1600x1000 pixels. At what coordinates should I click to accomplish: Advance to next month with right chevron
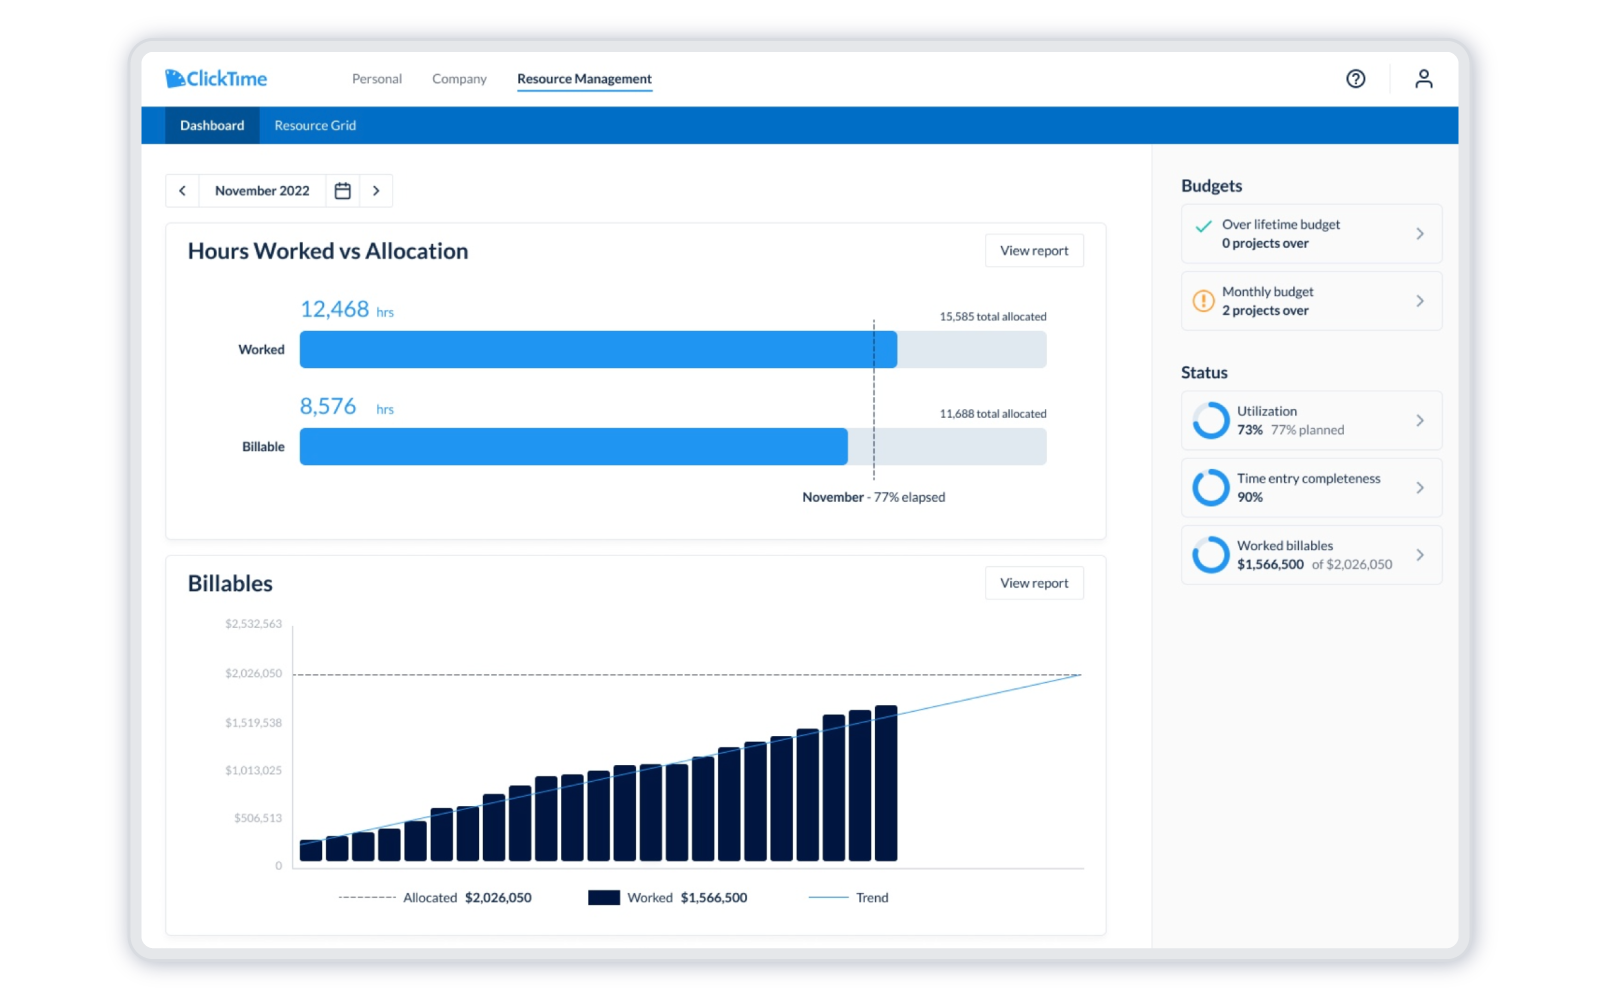(377, 190)
